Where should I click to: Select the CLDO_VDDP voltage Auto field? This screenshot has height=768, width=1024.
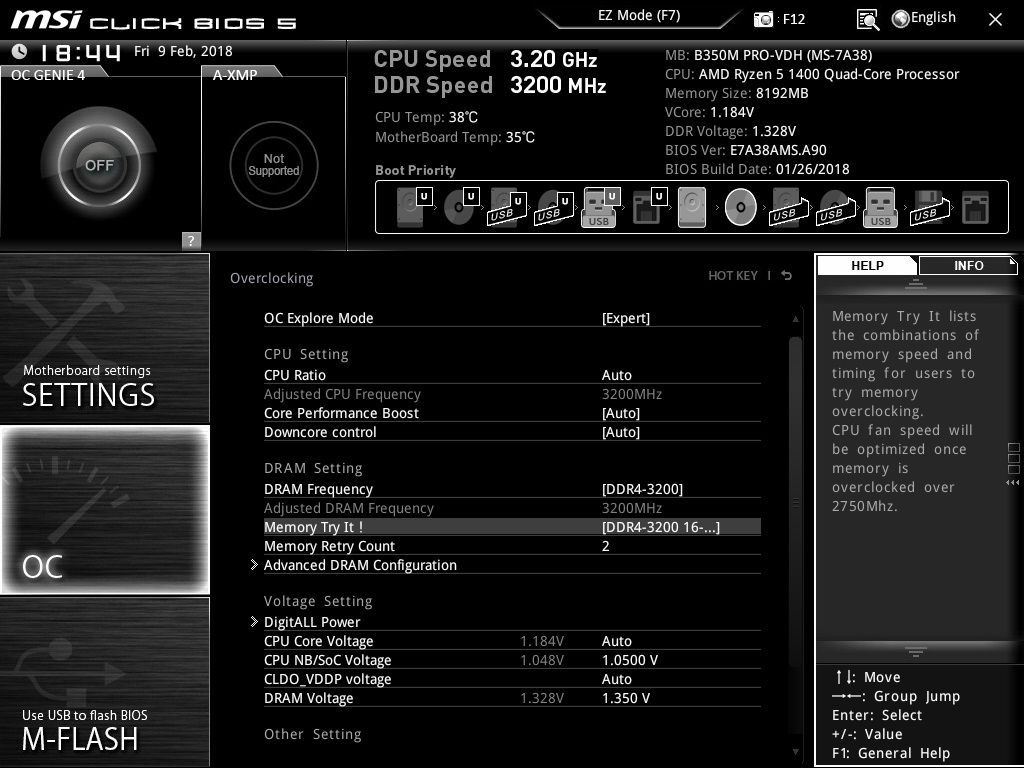click(616, 679)
